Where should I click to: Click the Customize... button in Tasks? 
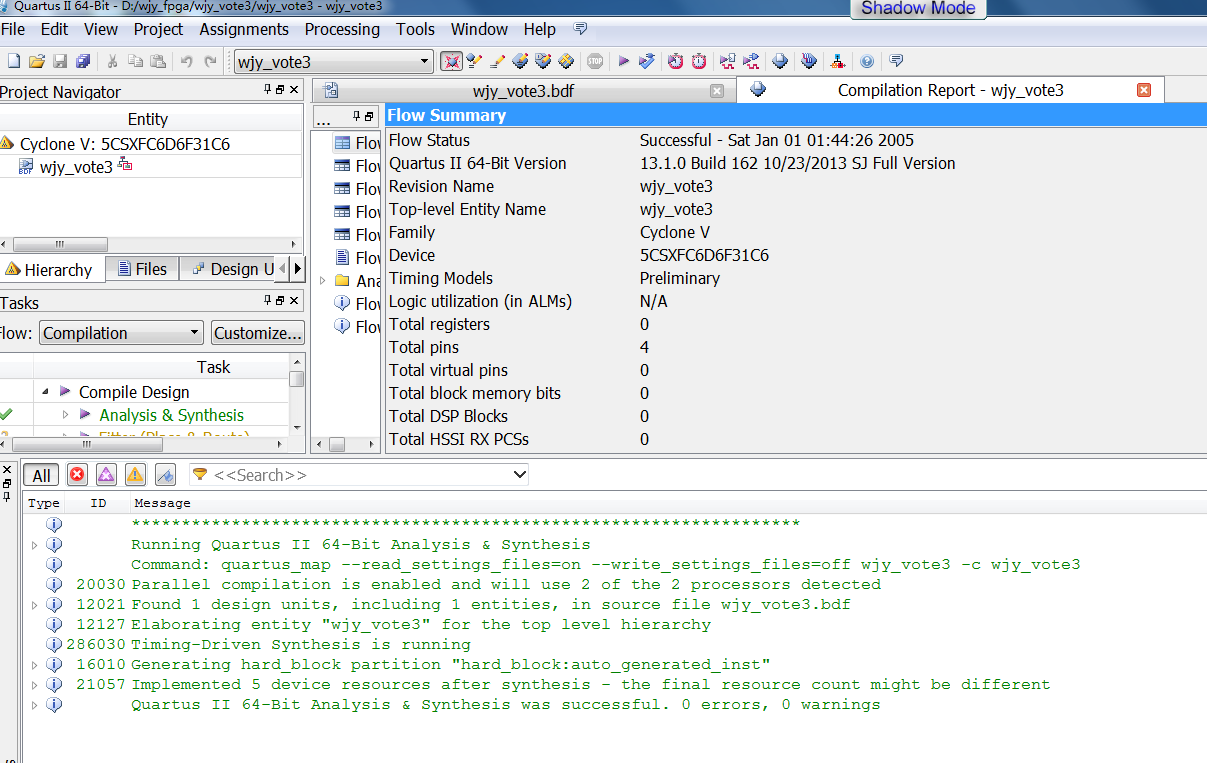click(x=257, y=333)
